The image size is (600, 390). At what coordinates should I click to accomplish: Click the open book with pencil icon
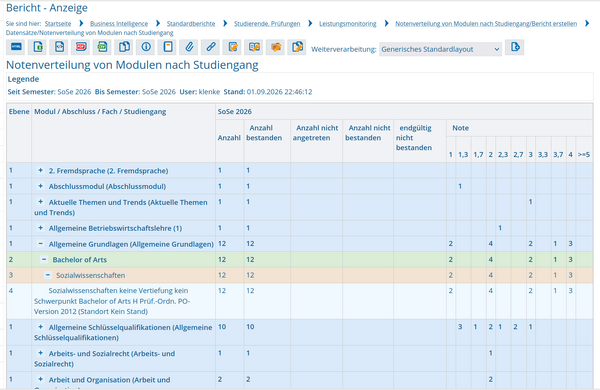254,47
